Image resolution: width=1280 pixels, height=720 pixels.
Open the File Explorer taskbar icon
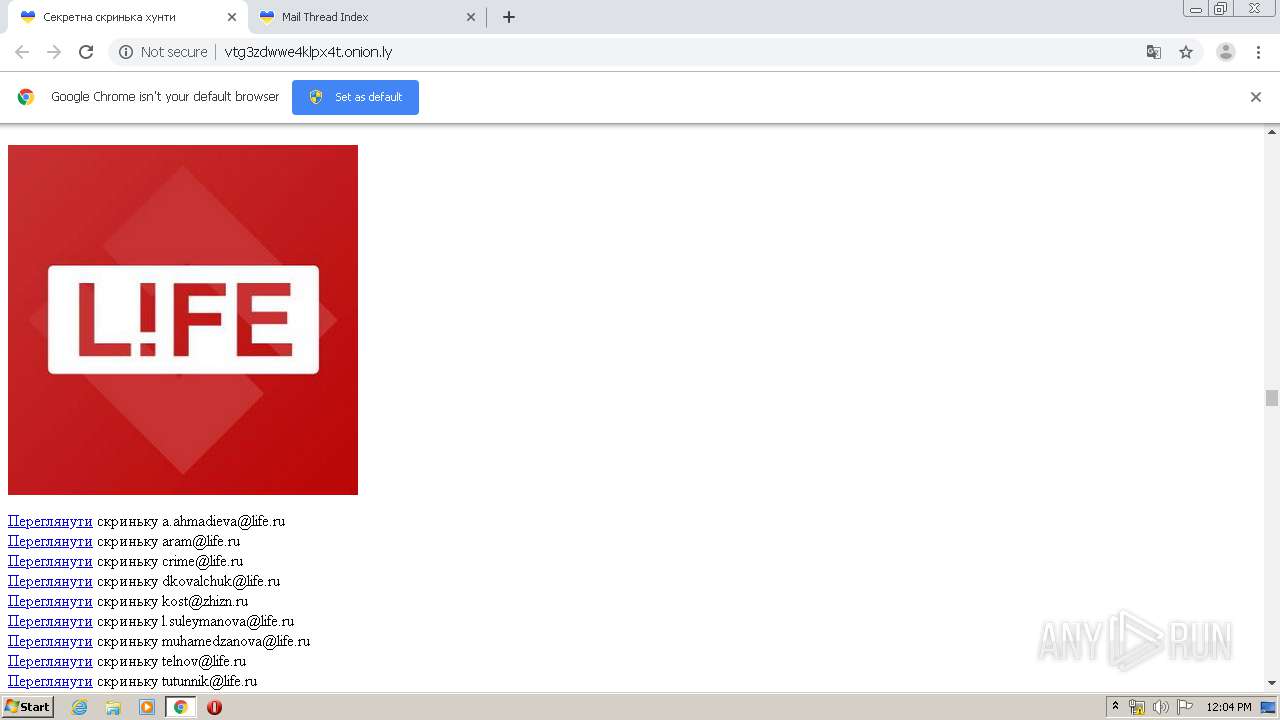113,707
